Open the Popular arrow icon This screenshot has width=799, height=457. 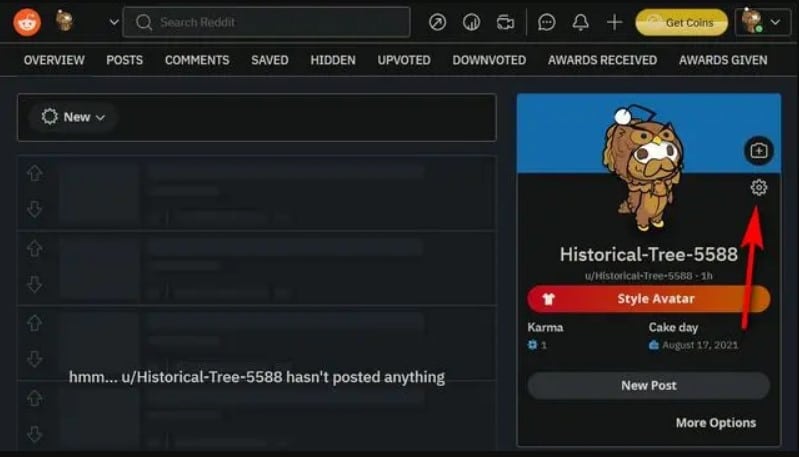click(437, 22)
